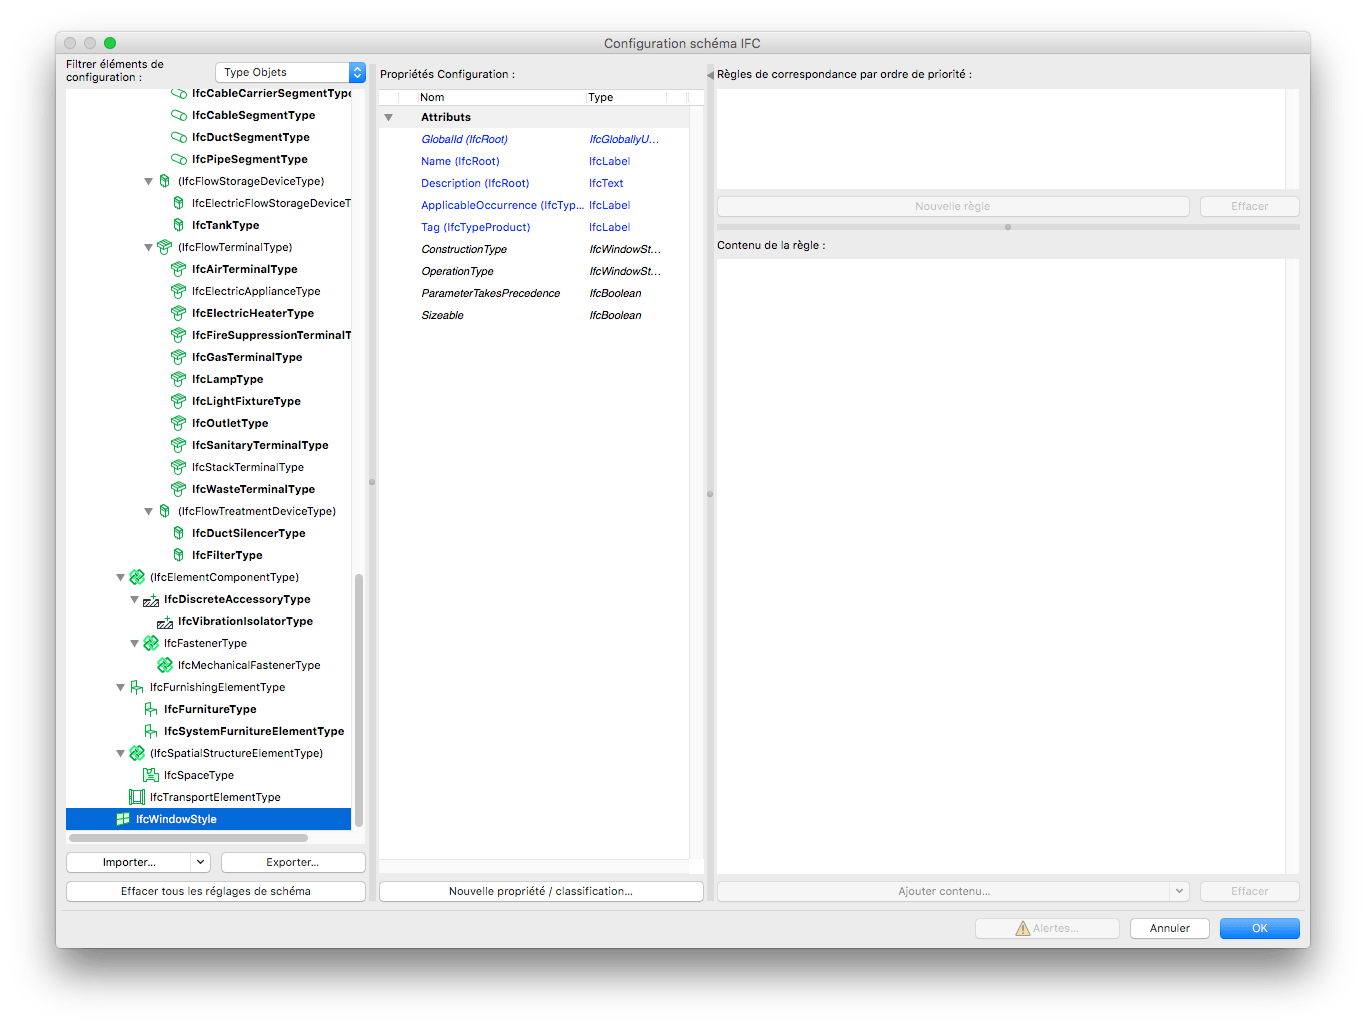Confirm with the OK button
The width and height of the screenshot is (1366, 1028).
click(x=1260, y=928)
